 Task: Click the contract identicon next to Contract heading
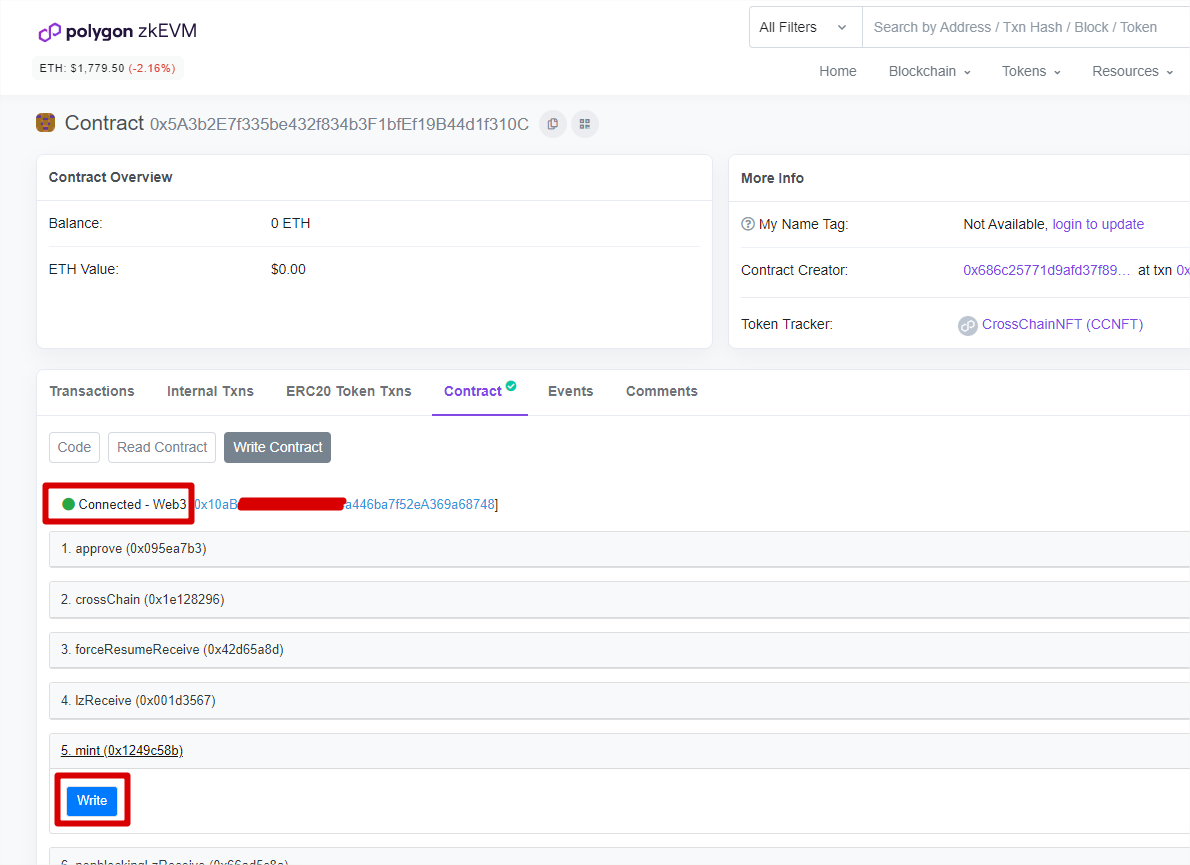click(x=46, y=123)
